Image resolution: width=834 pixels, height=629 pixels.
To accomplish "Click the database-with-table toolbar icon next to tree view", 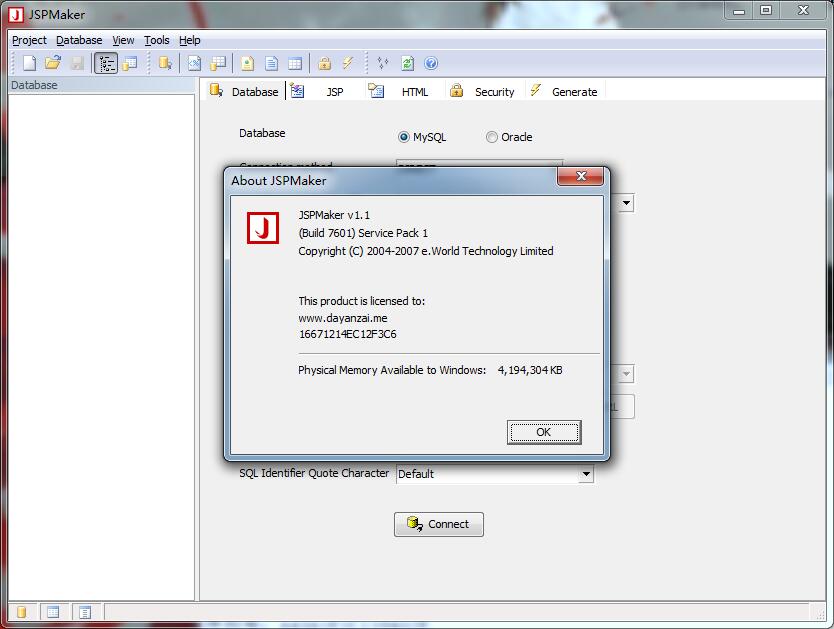I will 130,63.
